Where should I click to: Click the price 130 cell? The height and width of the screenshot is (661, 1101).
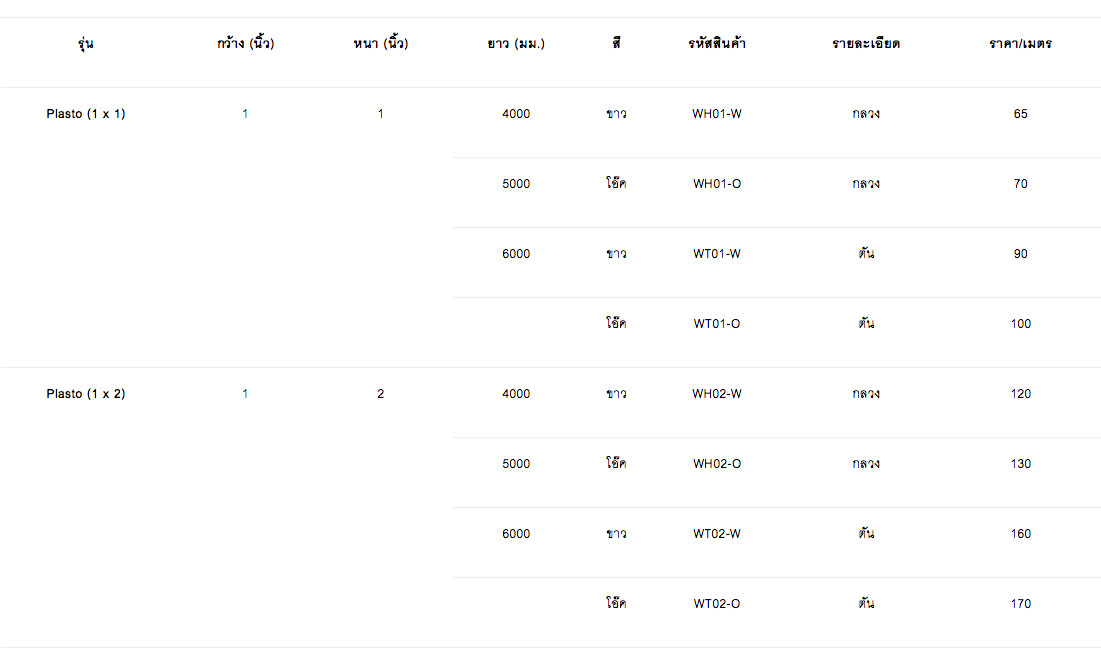coord(1020,464)
